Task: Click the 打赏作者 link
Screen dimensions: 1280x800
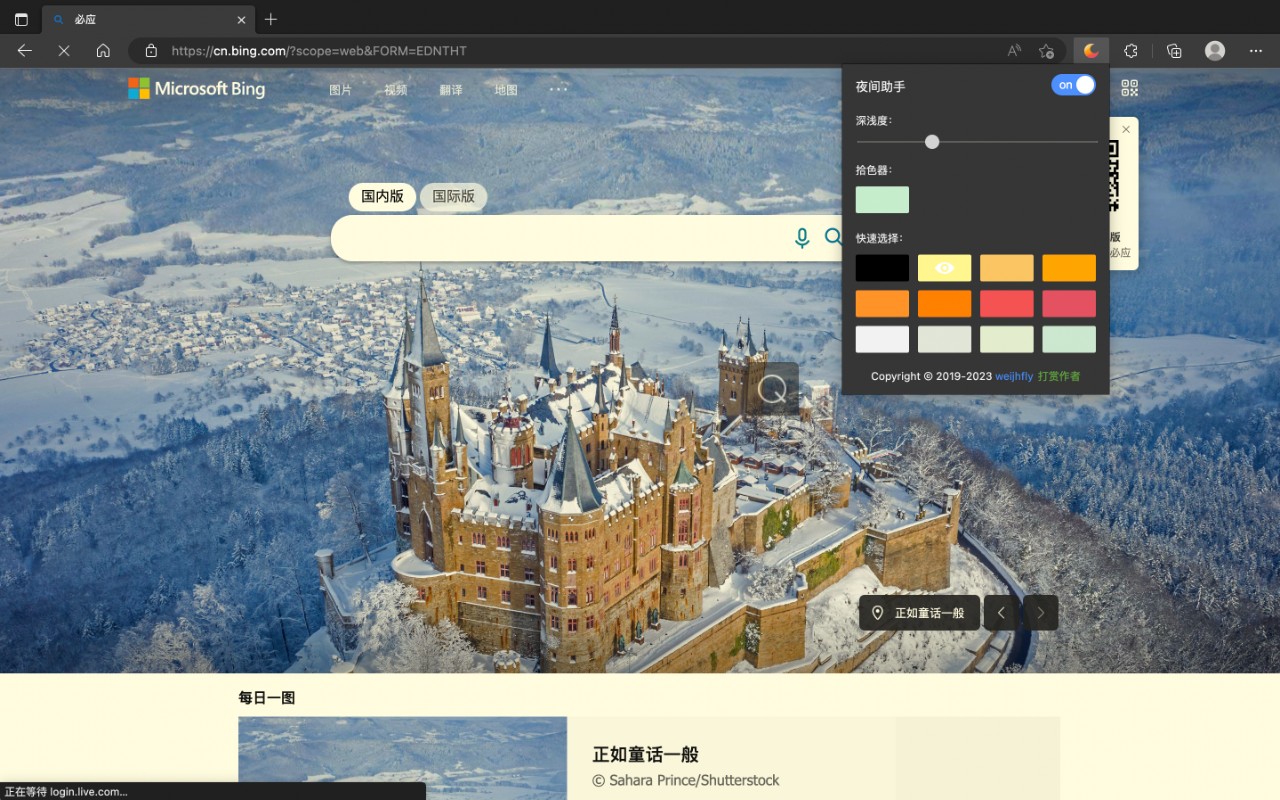Action: point(1059,377)
